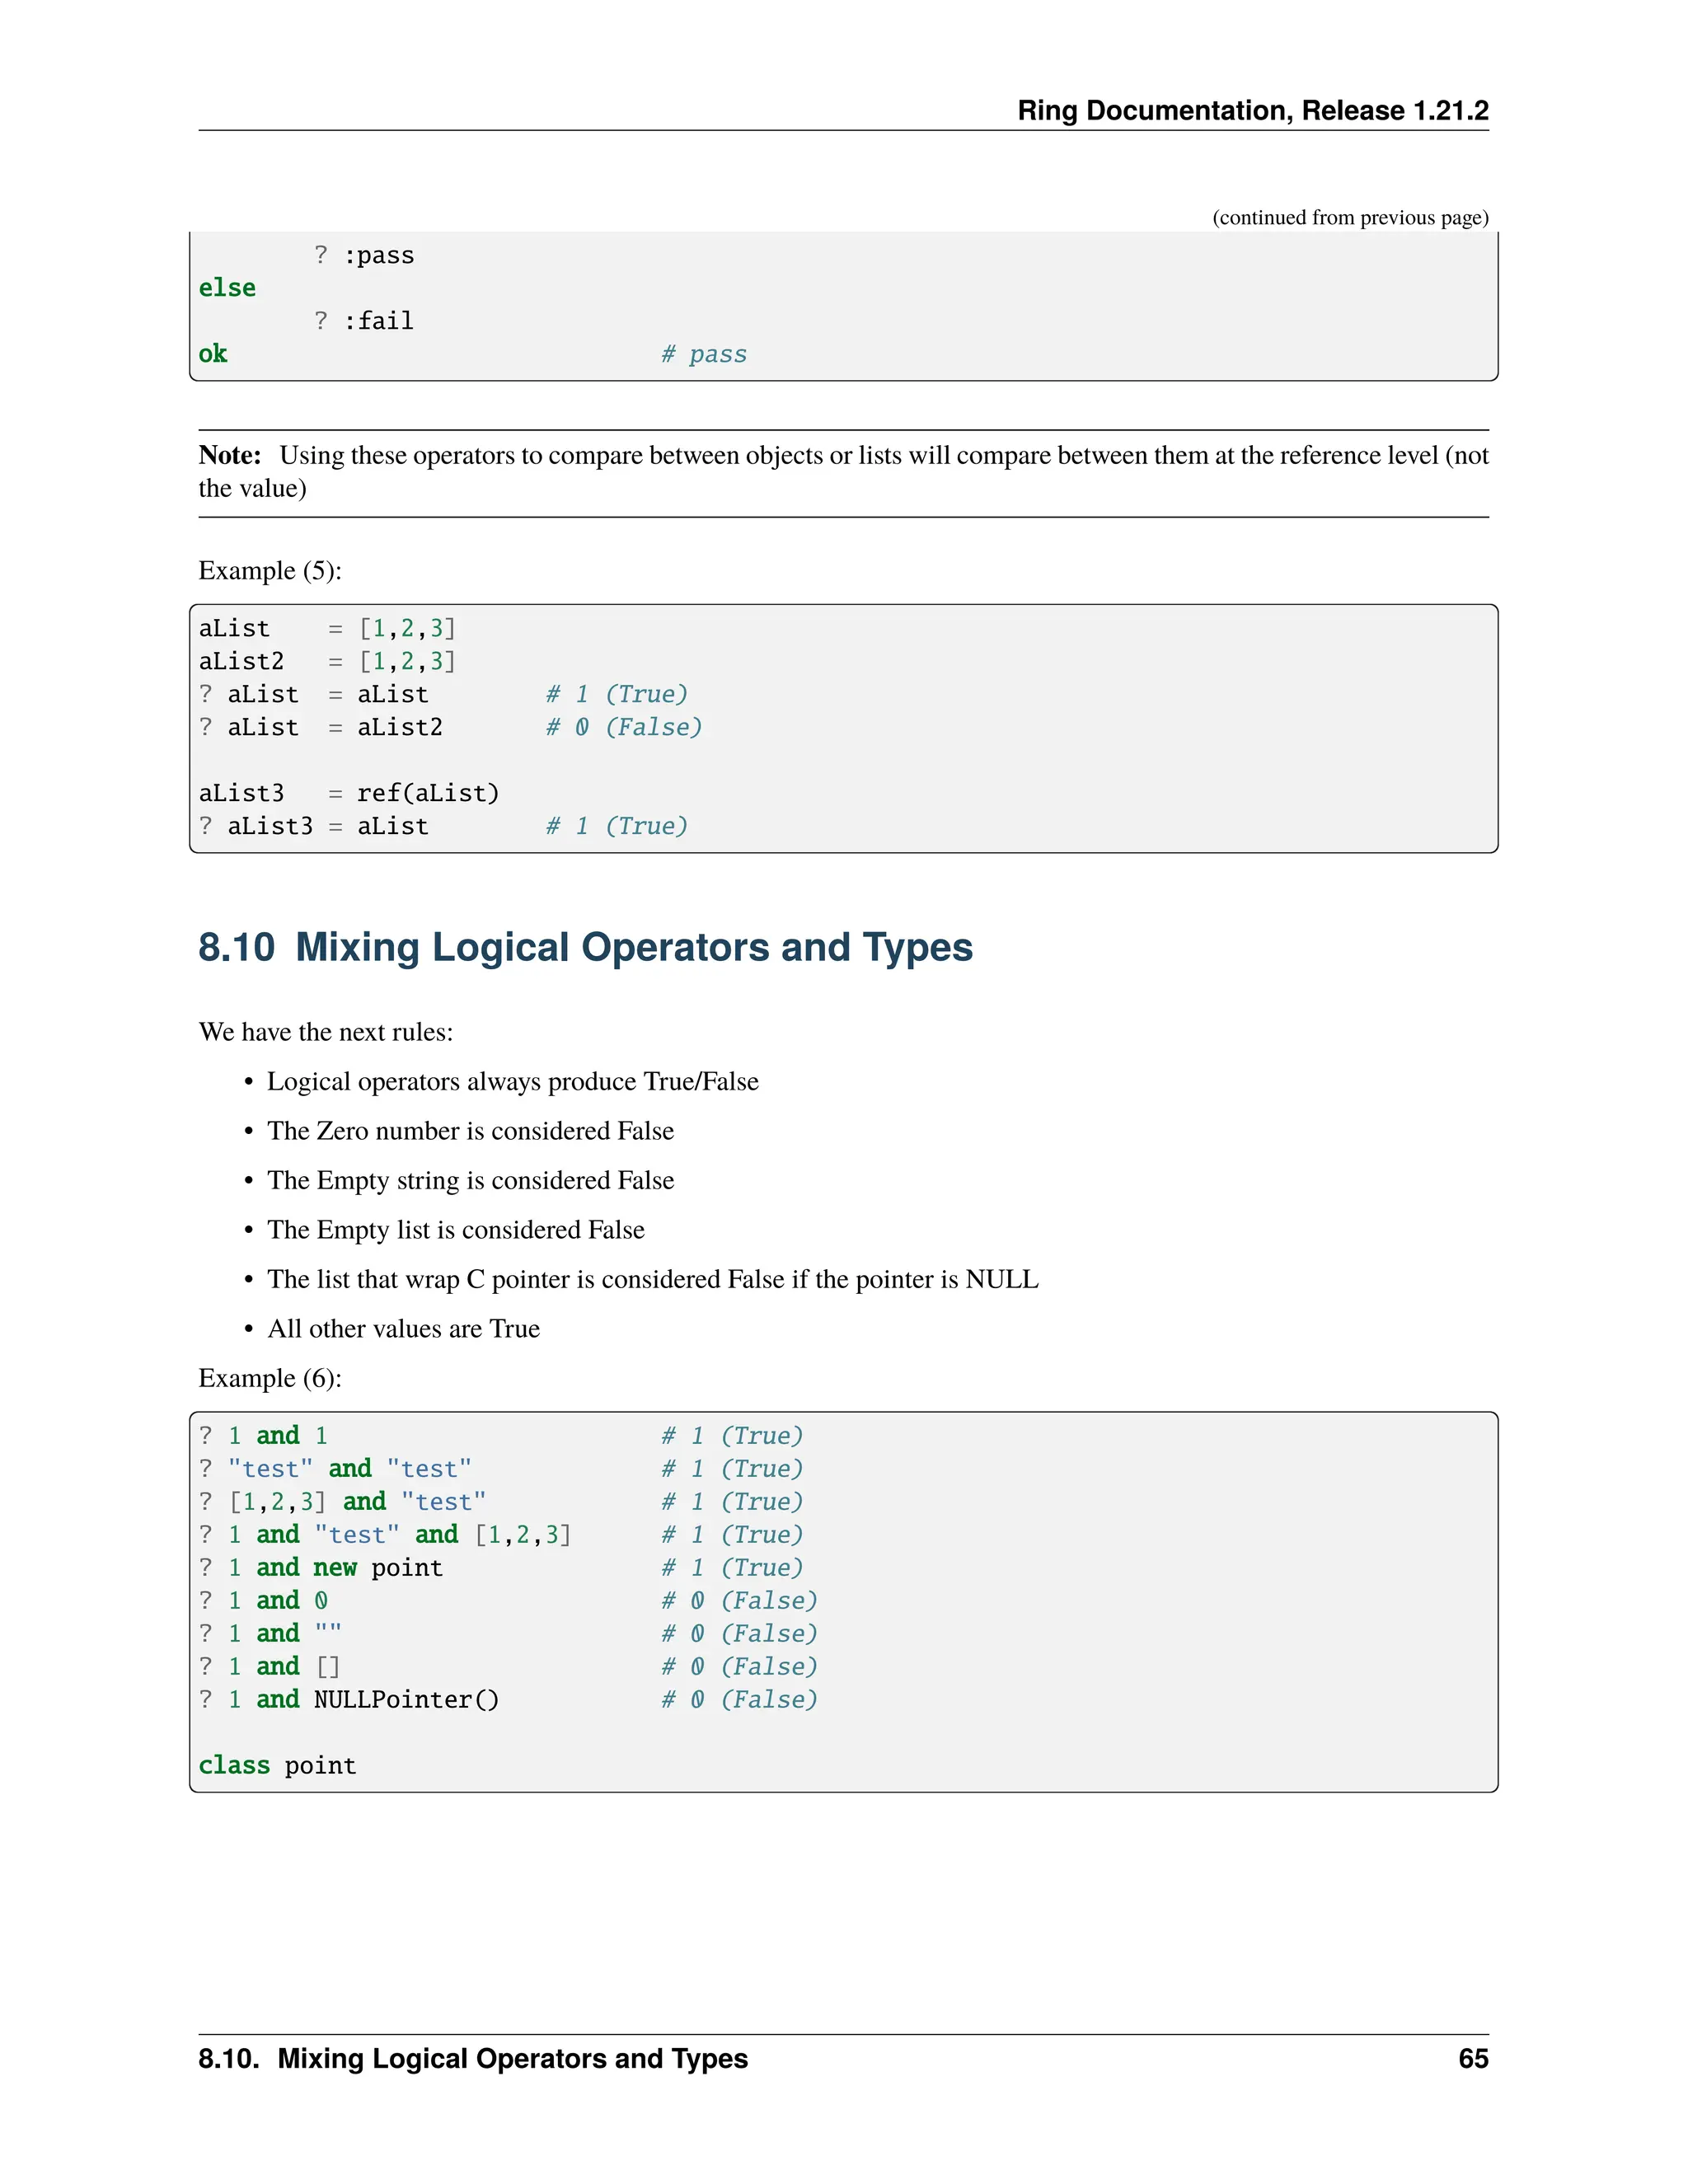Click 'class point' at code block bottom
1688x2184 pixels.
[277, 1765]
